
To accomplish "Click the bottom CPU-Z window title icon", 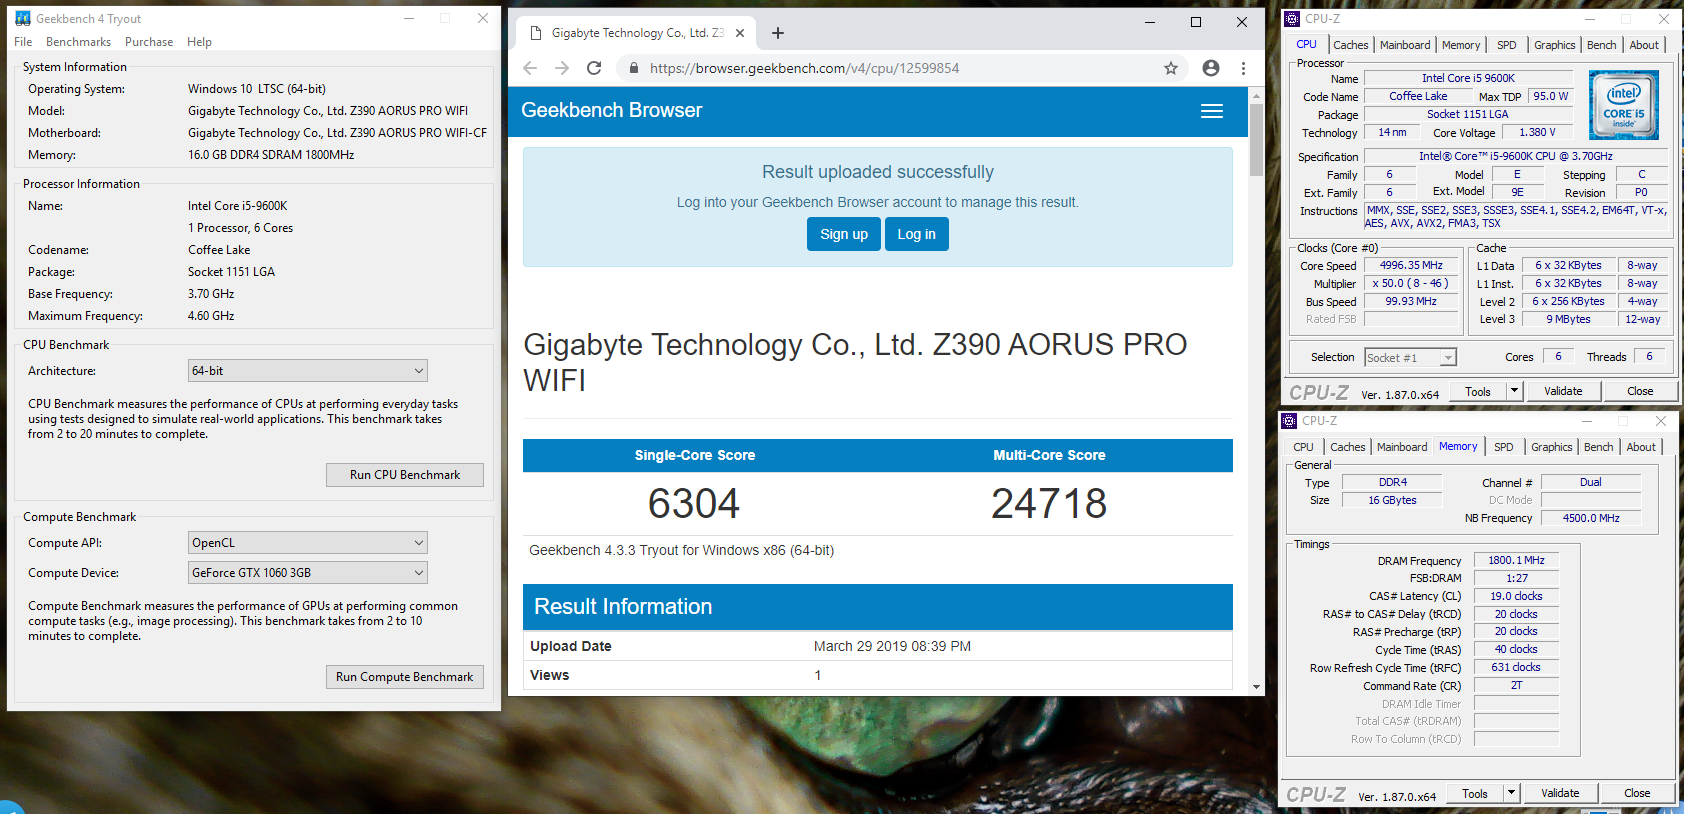I will [1289, 420].
